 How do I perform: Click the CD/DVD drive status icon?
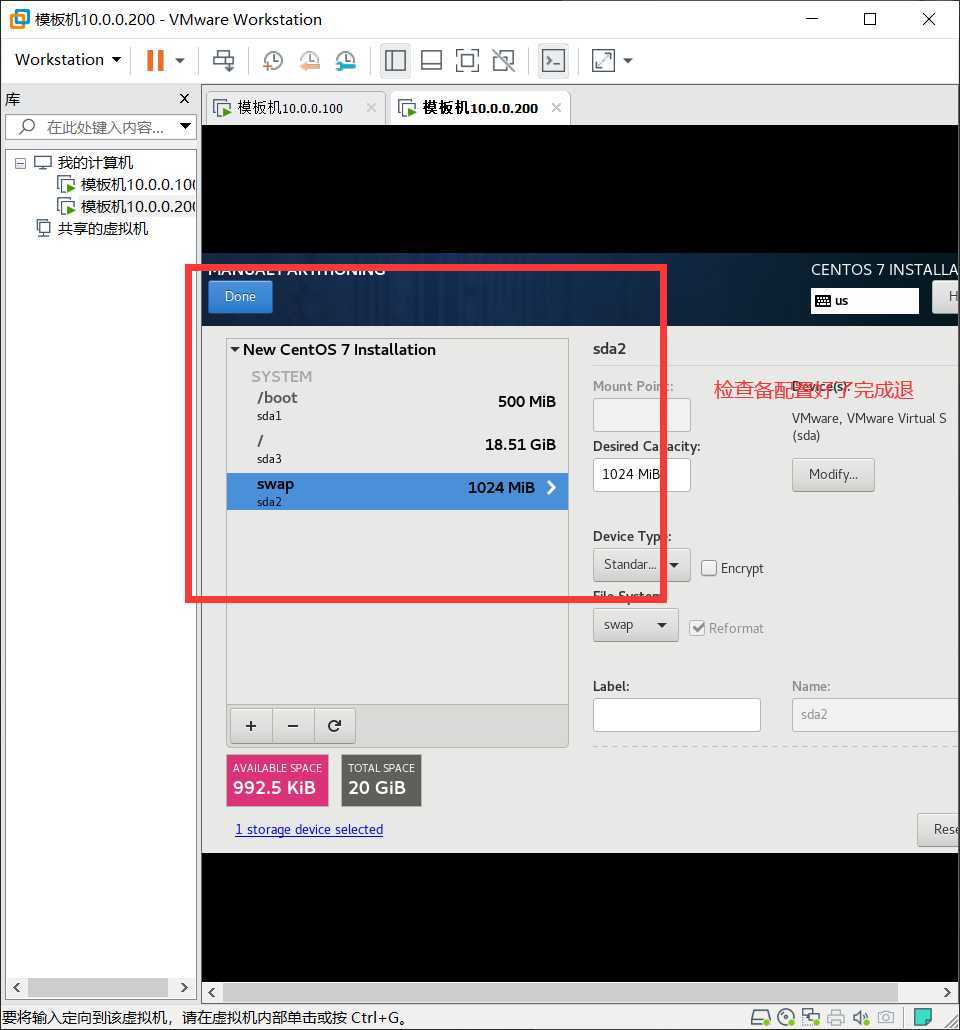(x=786, y=1018)
